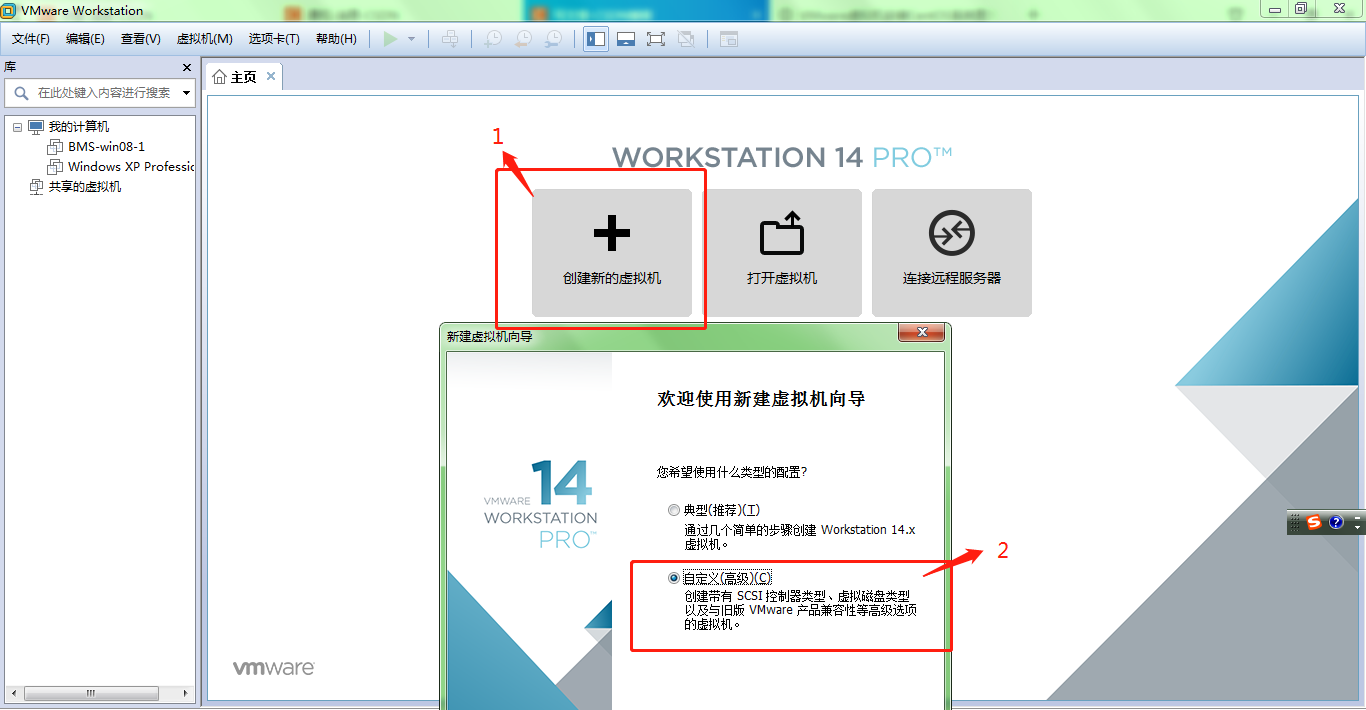Select the BMS-win08-1 virtual machine
Viewport: 1366px width, 710px height.
click(106, 147)
